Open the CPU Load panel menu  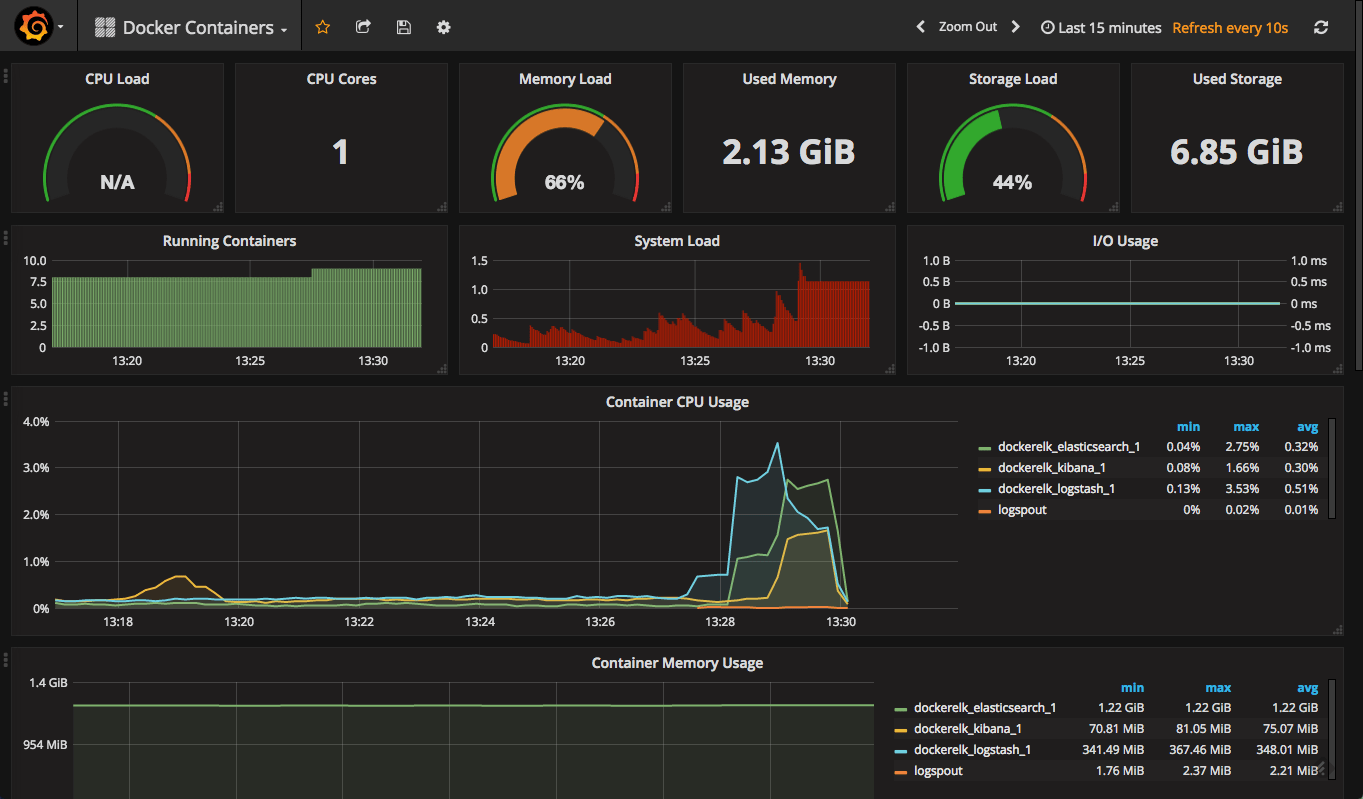pos(117,78)
